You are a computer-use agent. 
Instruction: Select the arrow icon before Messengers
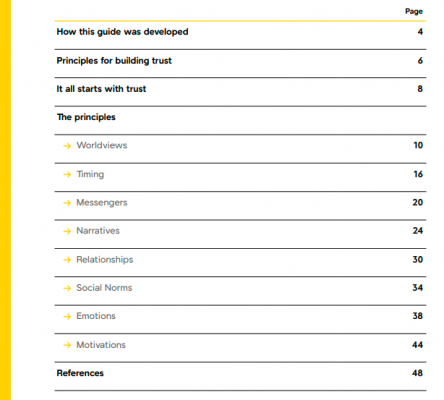point(67,203)
